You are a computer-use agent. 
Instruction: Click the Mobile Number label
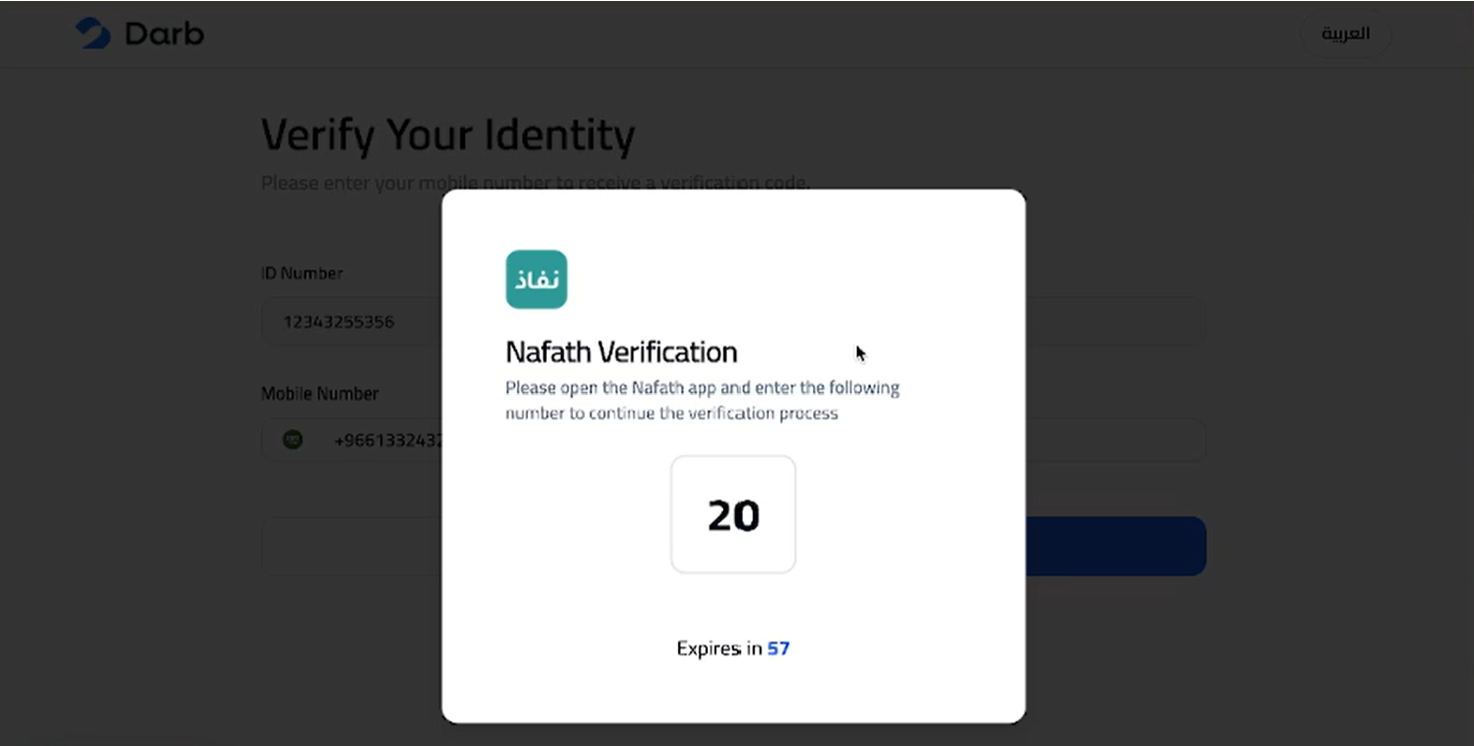click(x=320, y=394)
